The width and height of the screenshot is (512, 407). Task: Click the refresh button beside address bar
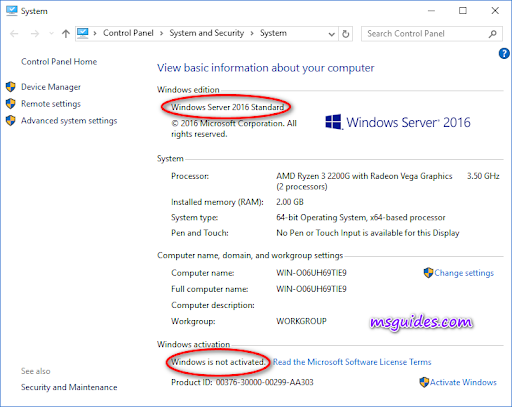coord(346,34)
